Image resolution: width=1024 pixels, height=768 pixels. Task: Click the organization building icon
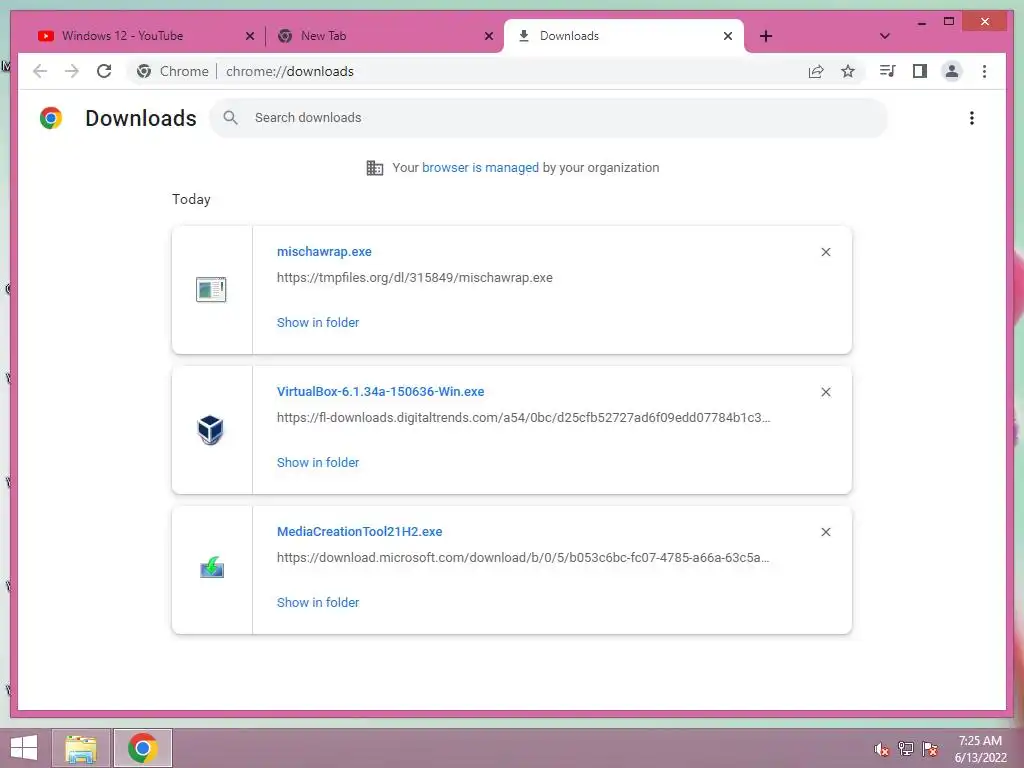374,168
